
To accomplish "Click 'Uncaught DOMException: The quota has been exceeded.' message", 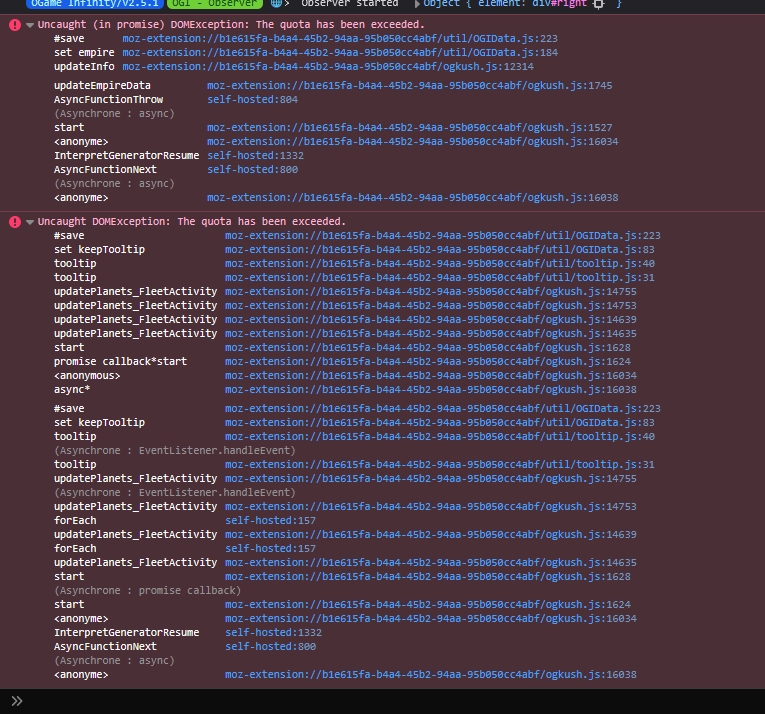I will point(192,222).
